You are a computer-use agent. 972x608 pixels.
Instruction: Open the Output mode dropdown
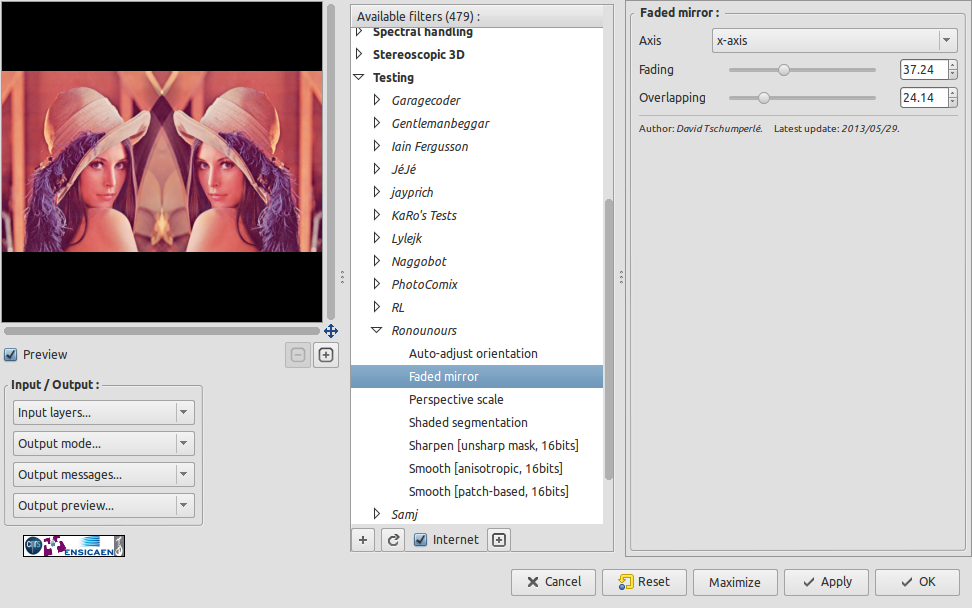click(x=104, y=444)
